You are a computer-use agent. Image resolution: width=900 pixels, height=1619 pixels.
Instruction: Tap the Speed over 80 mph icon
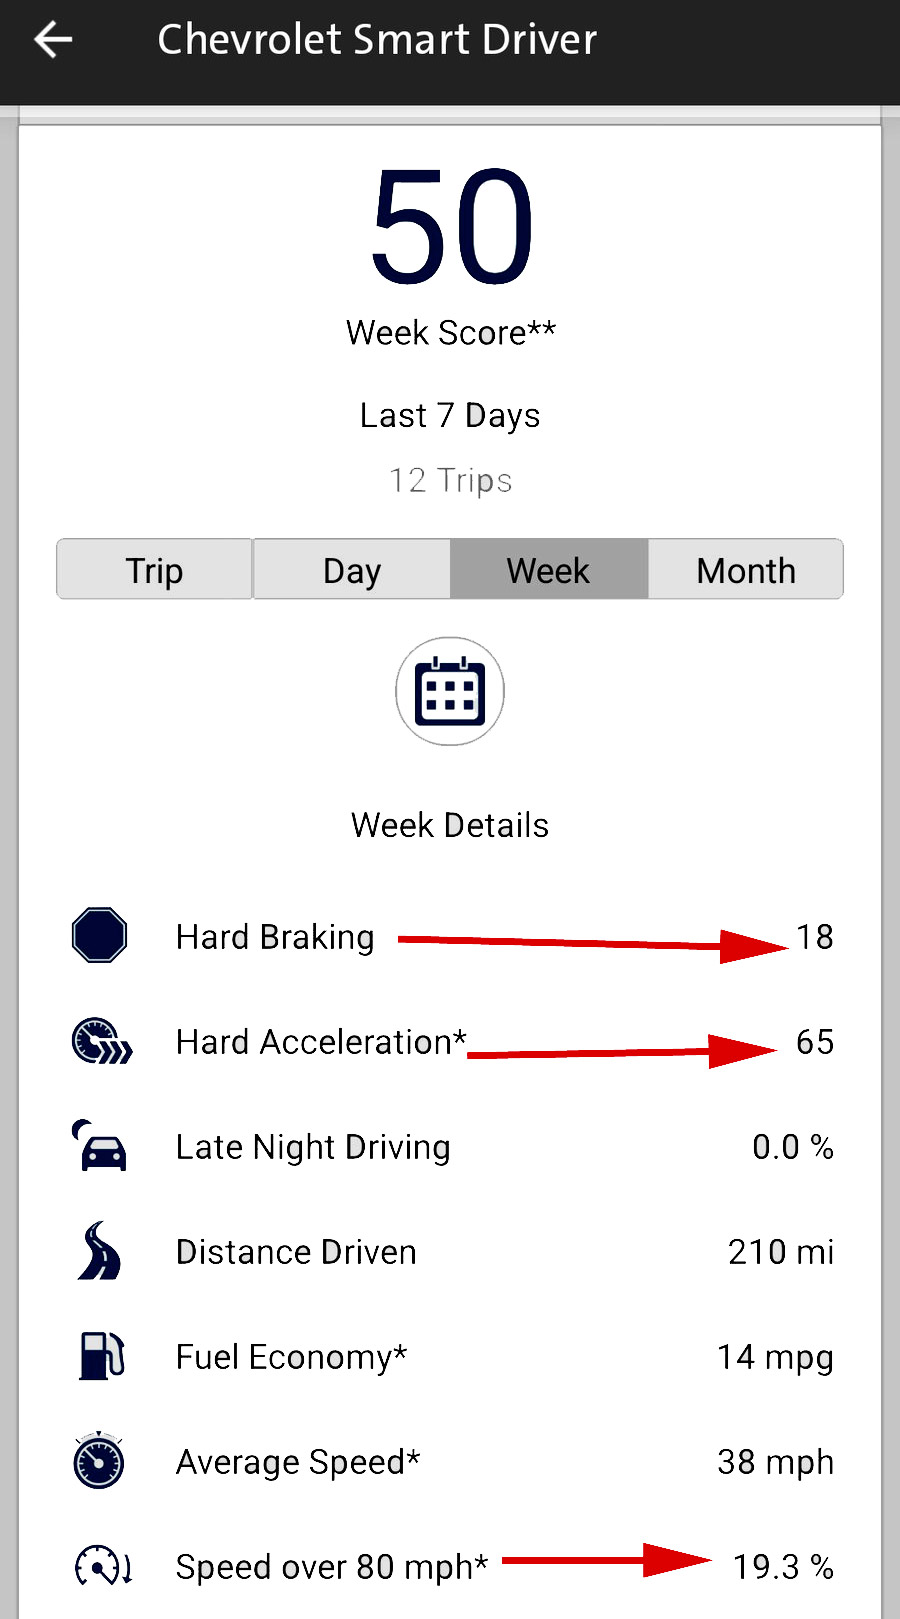click(x=103, y=1566)
